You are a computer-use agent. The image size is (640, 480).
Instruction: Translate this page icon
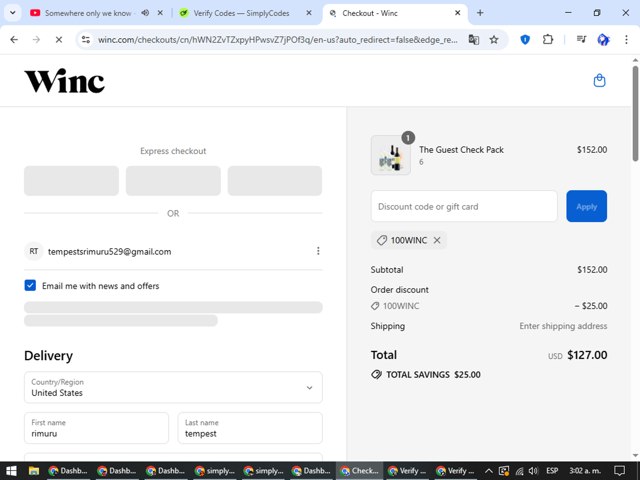click(x=473, y=40)
